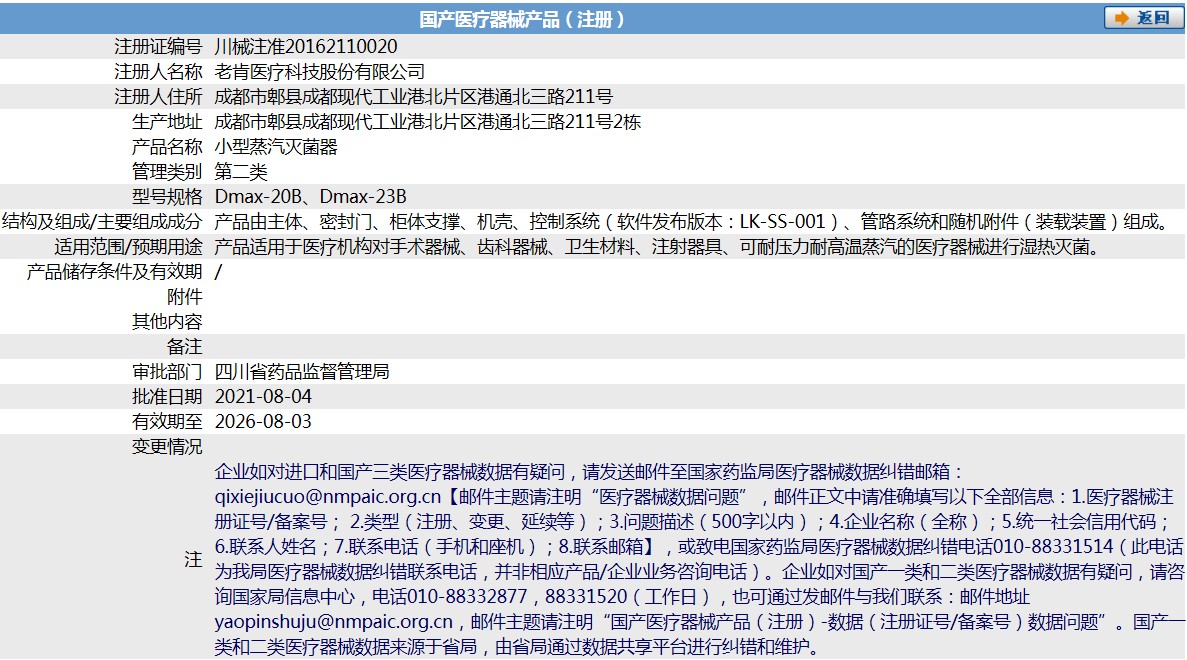Image resolution: width=1187 pixels, height=660 pixels.
Task: Click the 产品储存条件及有效期 label
Action: [114, 272]
